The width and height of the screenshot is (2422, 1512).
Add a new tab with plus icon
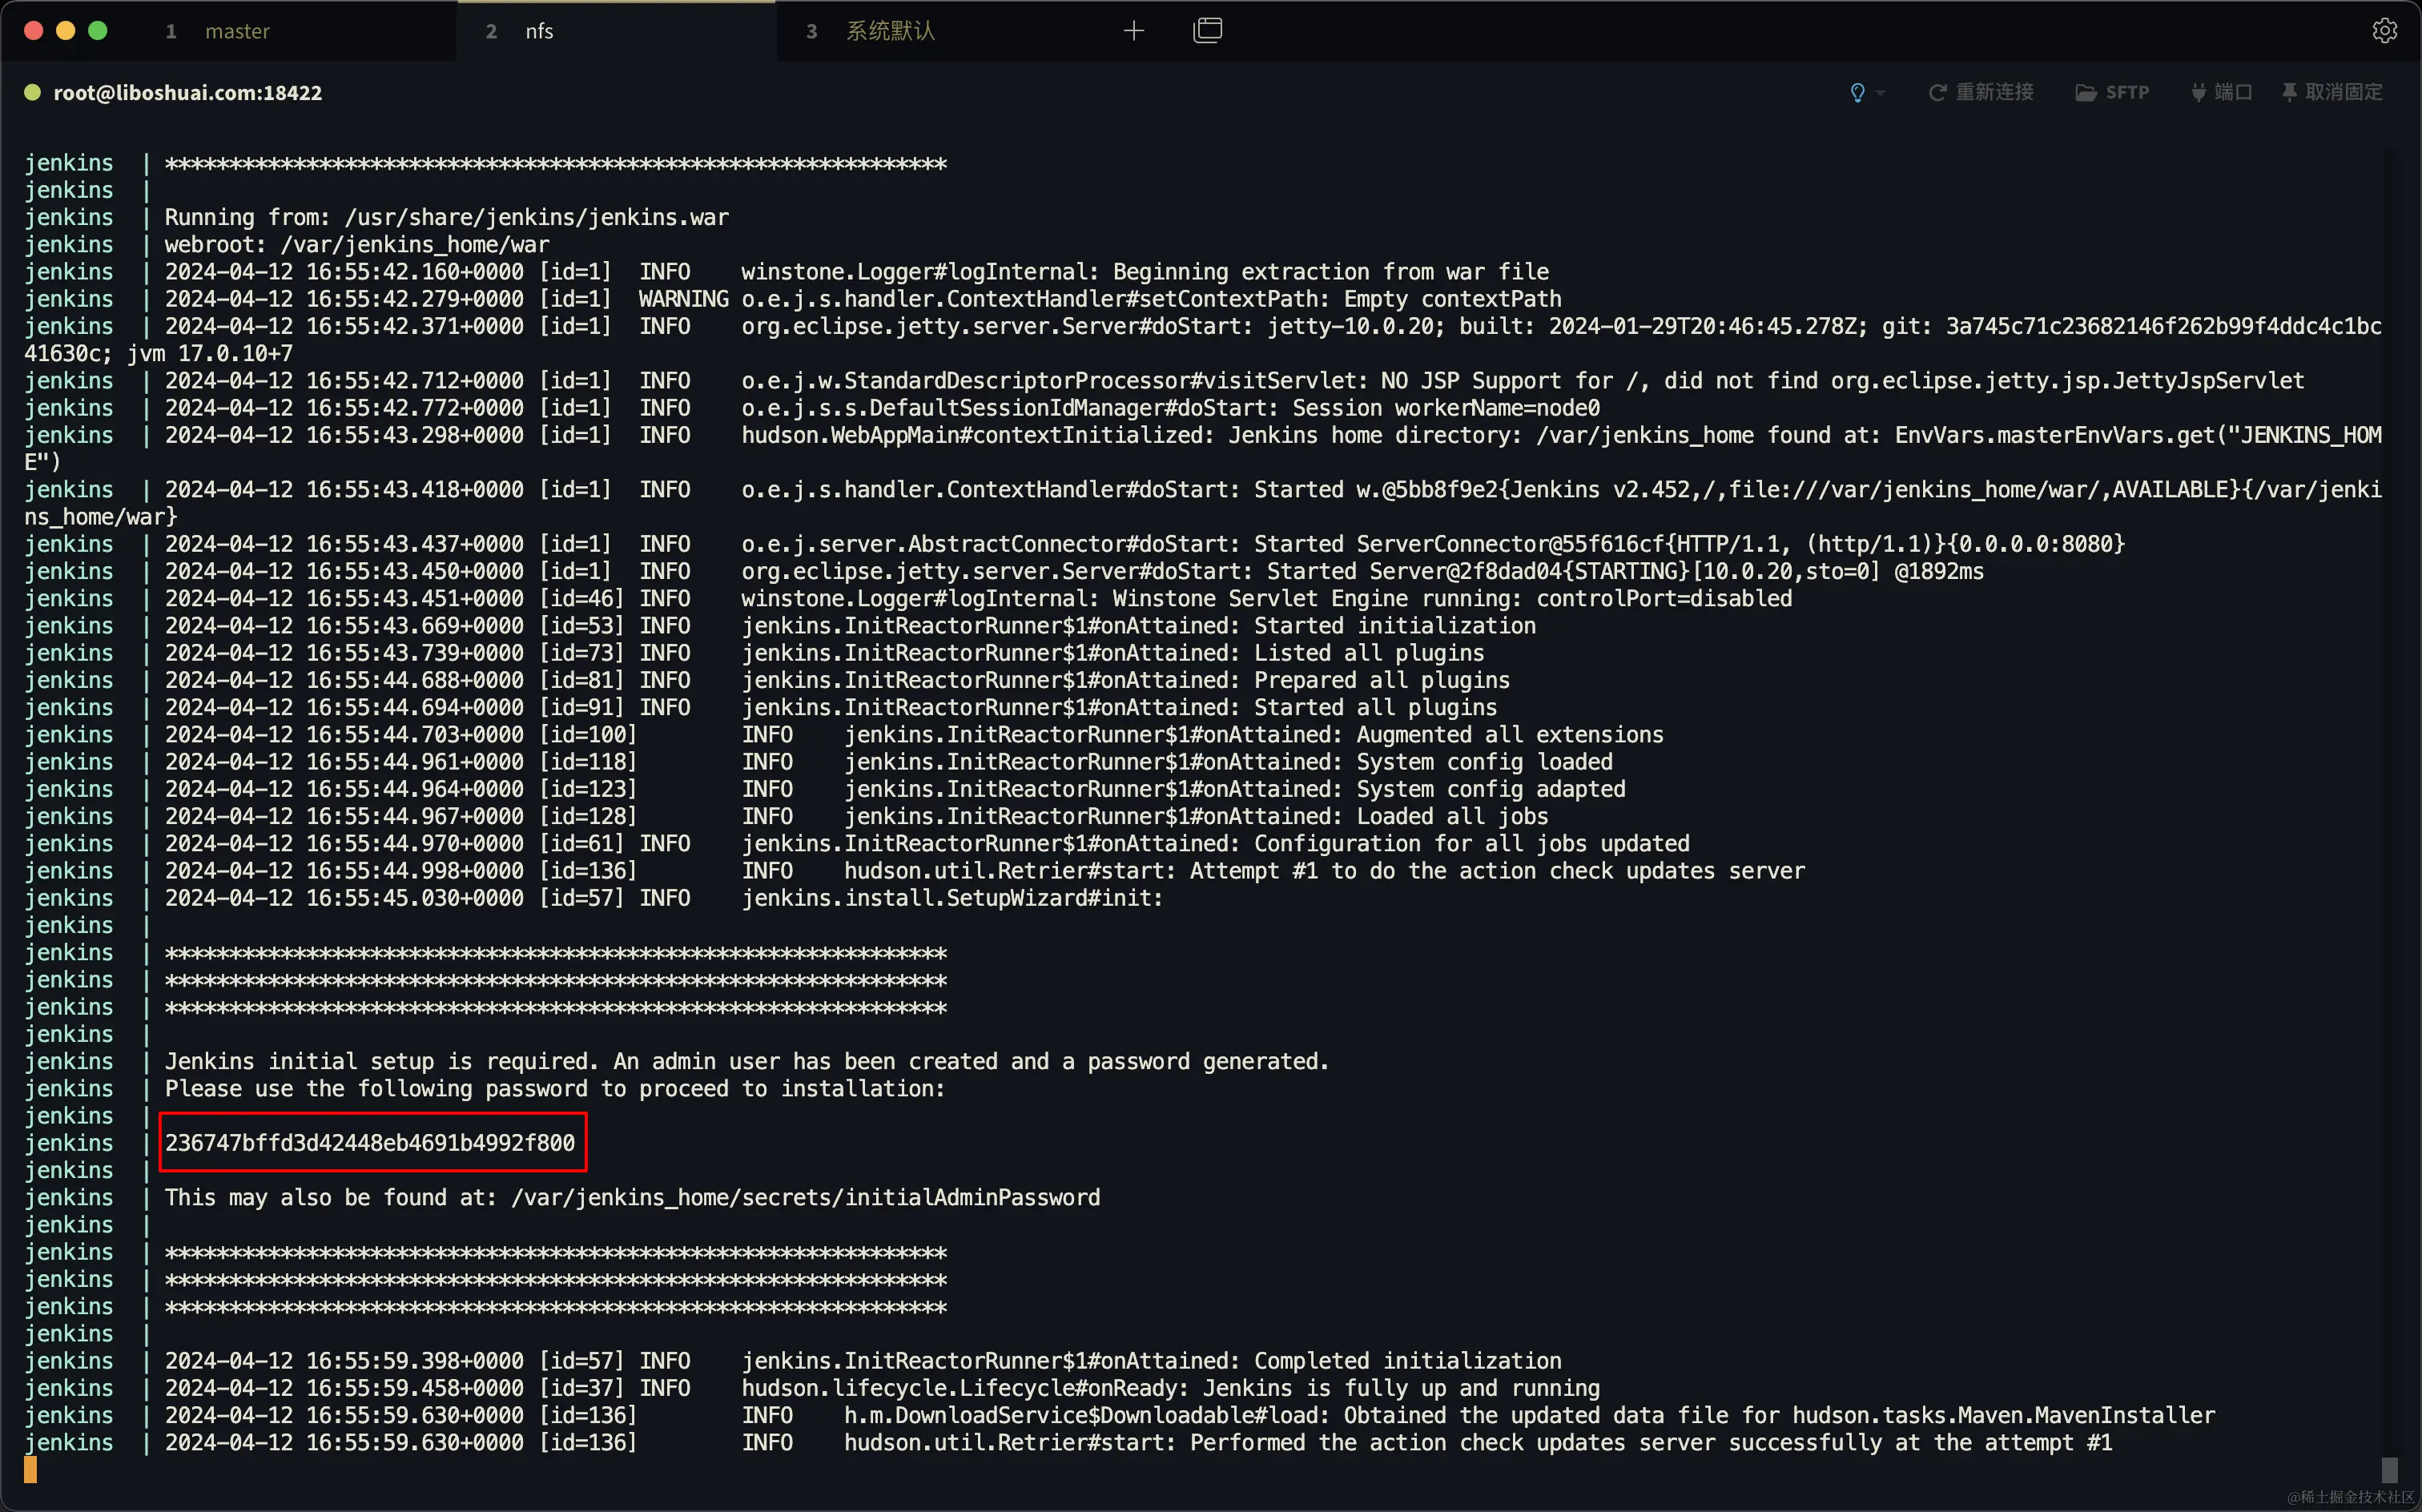click(1133, 31)
